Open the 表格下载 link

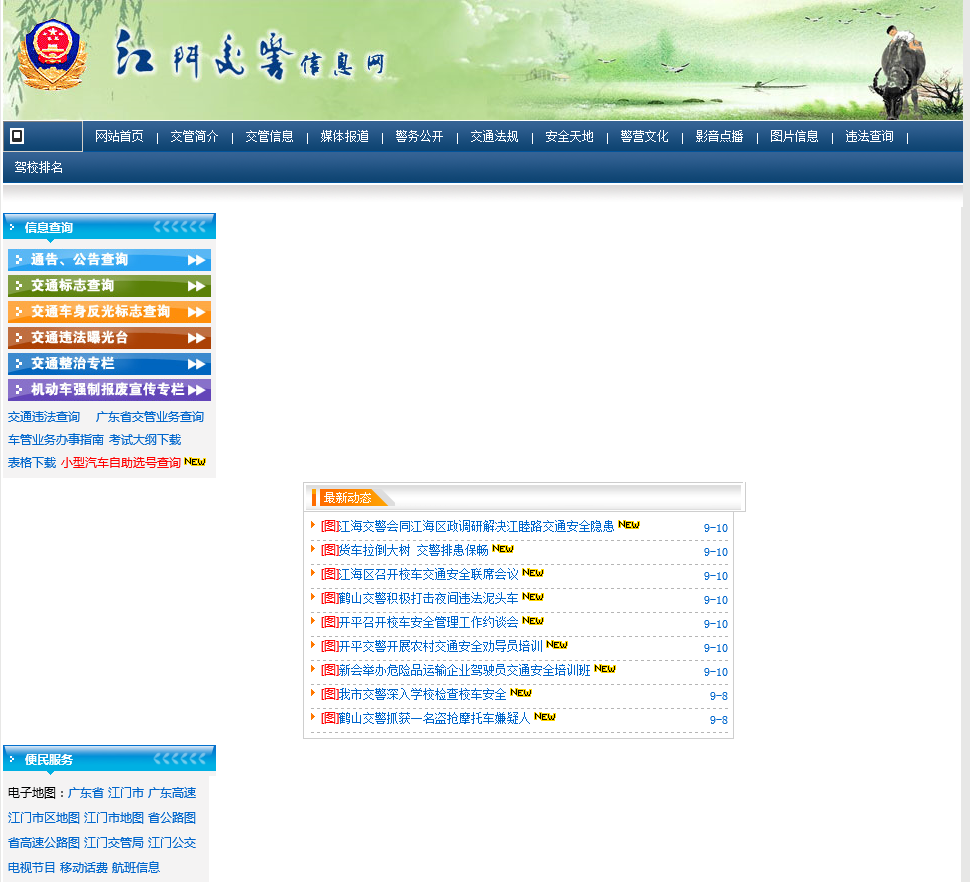[x=32, y=463]
